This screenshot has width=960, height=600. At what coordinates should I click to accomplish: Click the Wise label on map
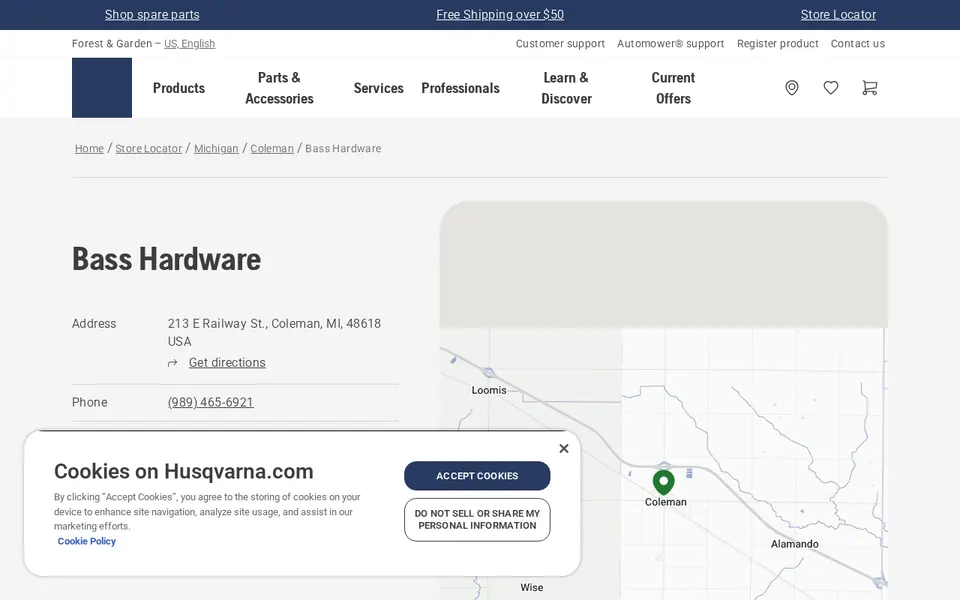[x=531, y=587]
